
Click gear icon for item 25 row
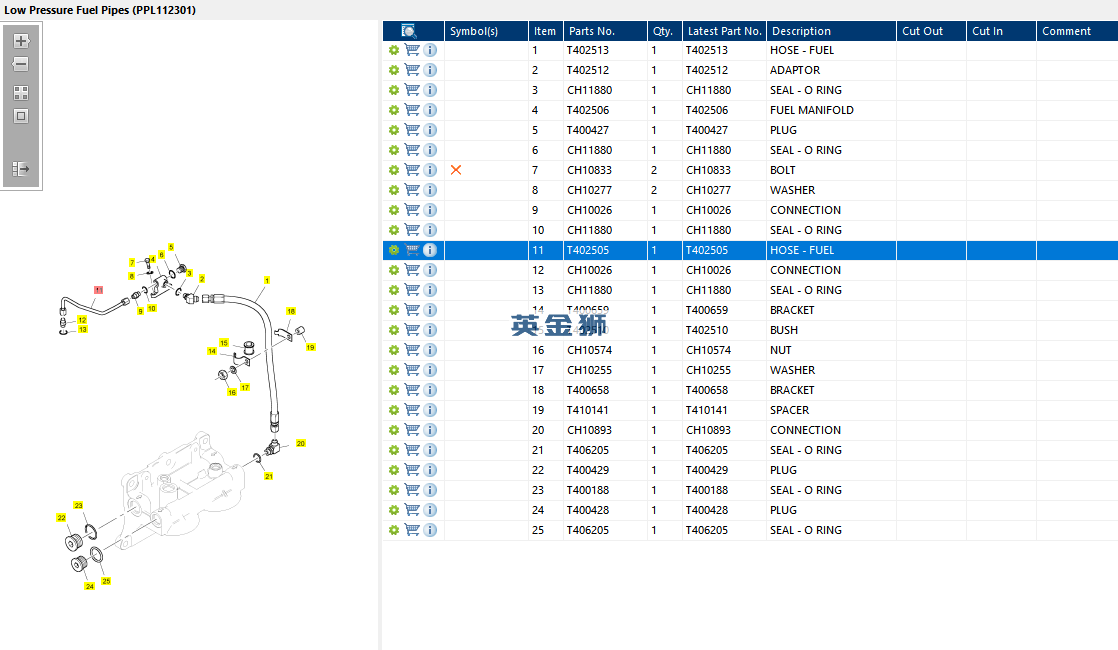click(x=394, y=530)
